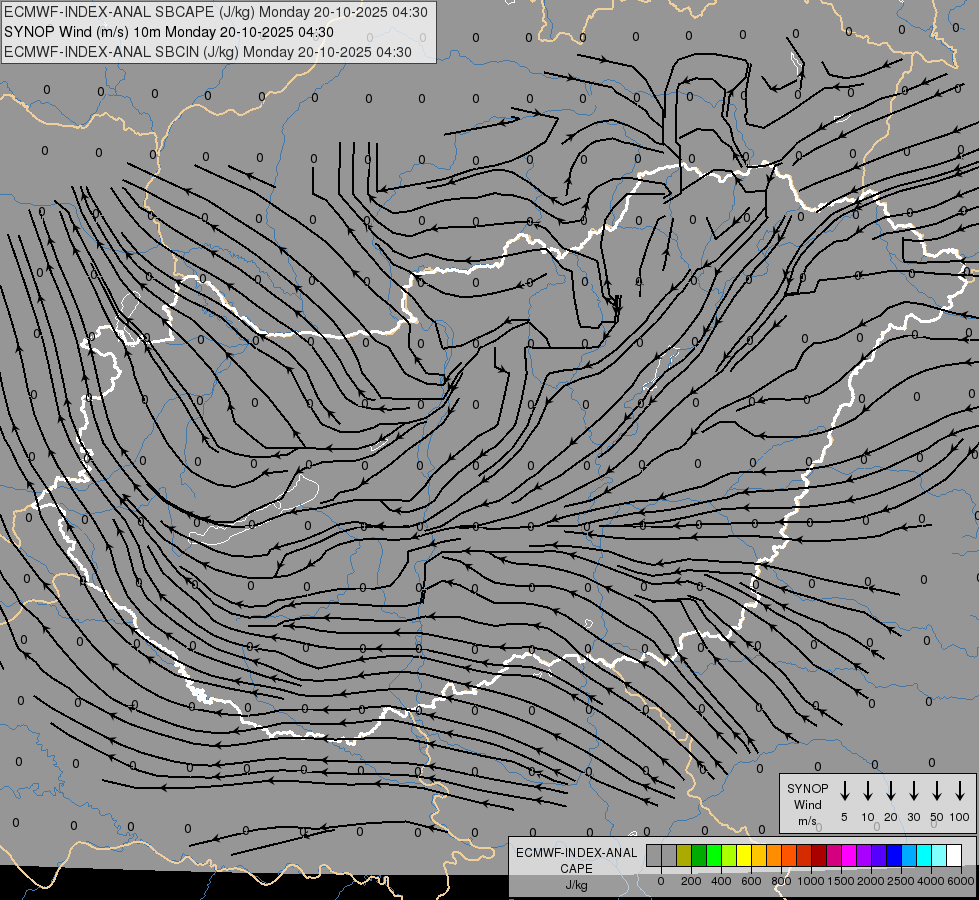Click the purple swatch left of 2000 tick
Image resolution: width=979 pixels, height=900 pixels.
tap(864, 856)
